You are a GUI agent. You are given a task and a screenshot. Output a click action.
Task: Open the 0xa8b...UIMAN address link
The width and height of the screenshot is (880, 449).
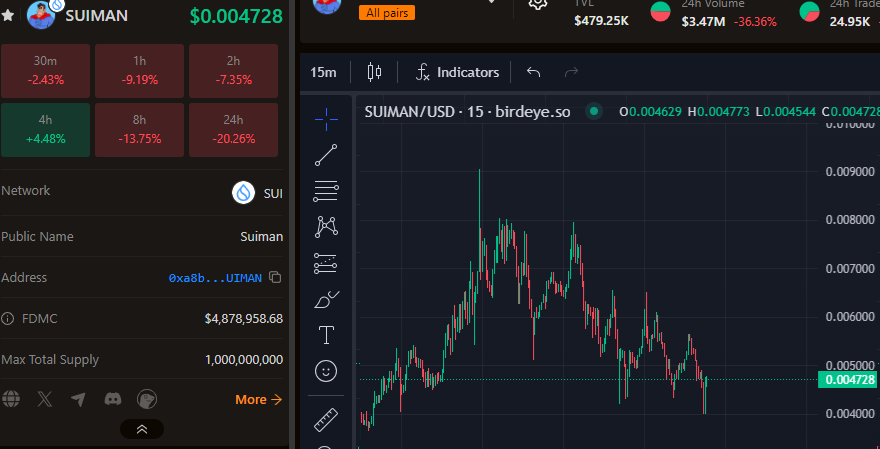[x=215, y=278]
